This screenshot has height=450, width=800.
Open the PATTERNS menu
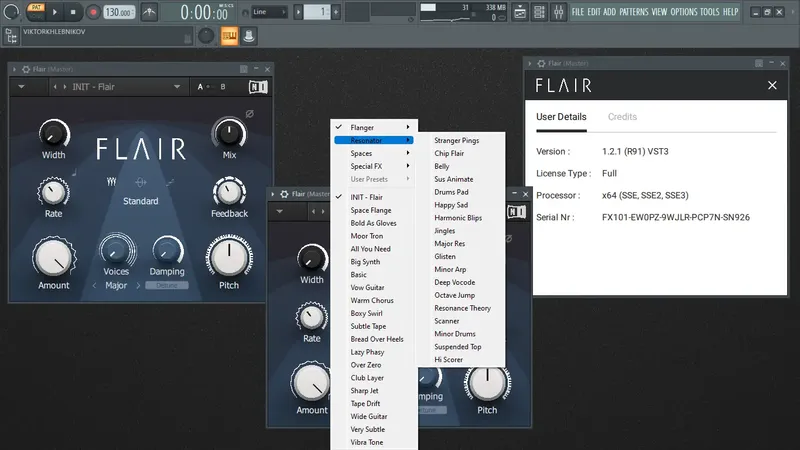634,12
